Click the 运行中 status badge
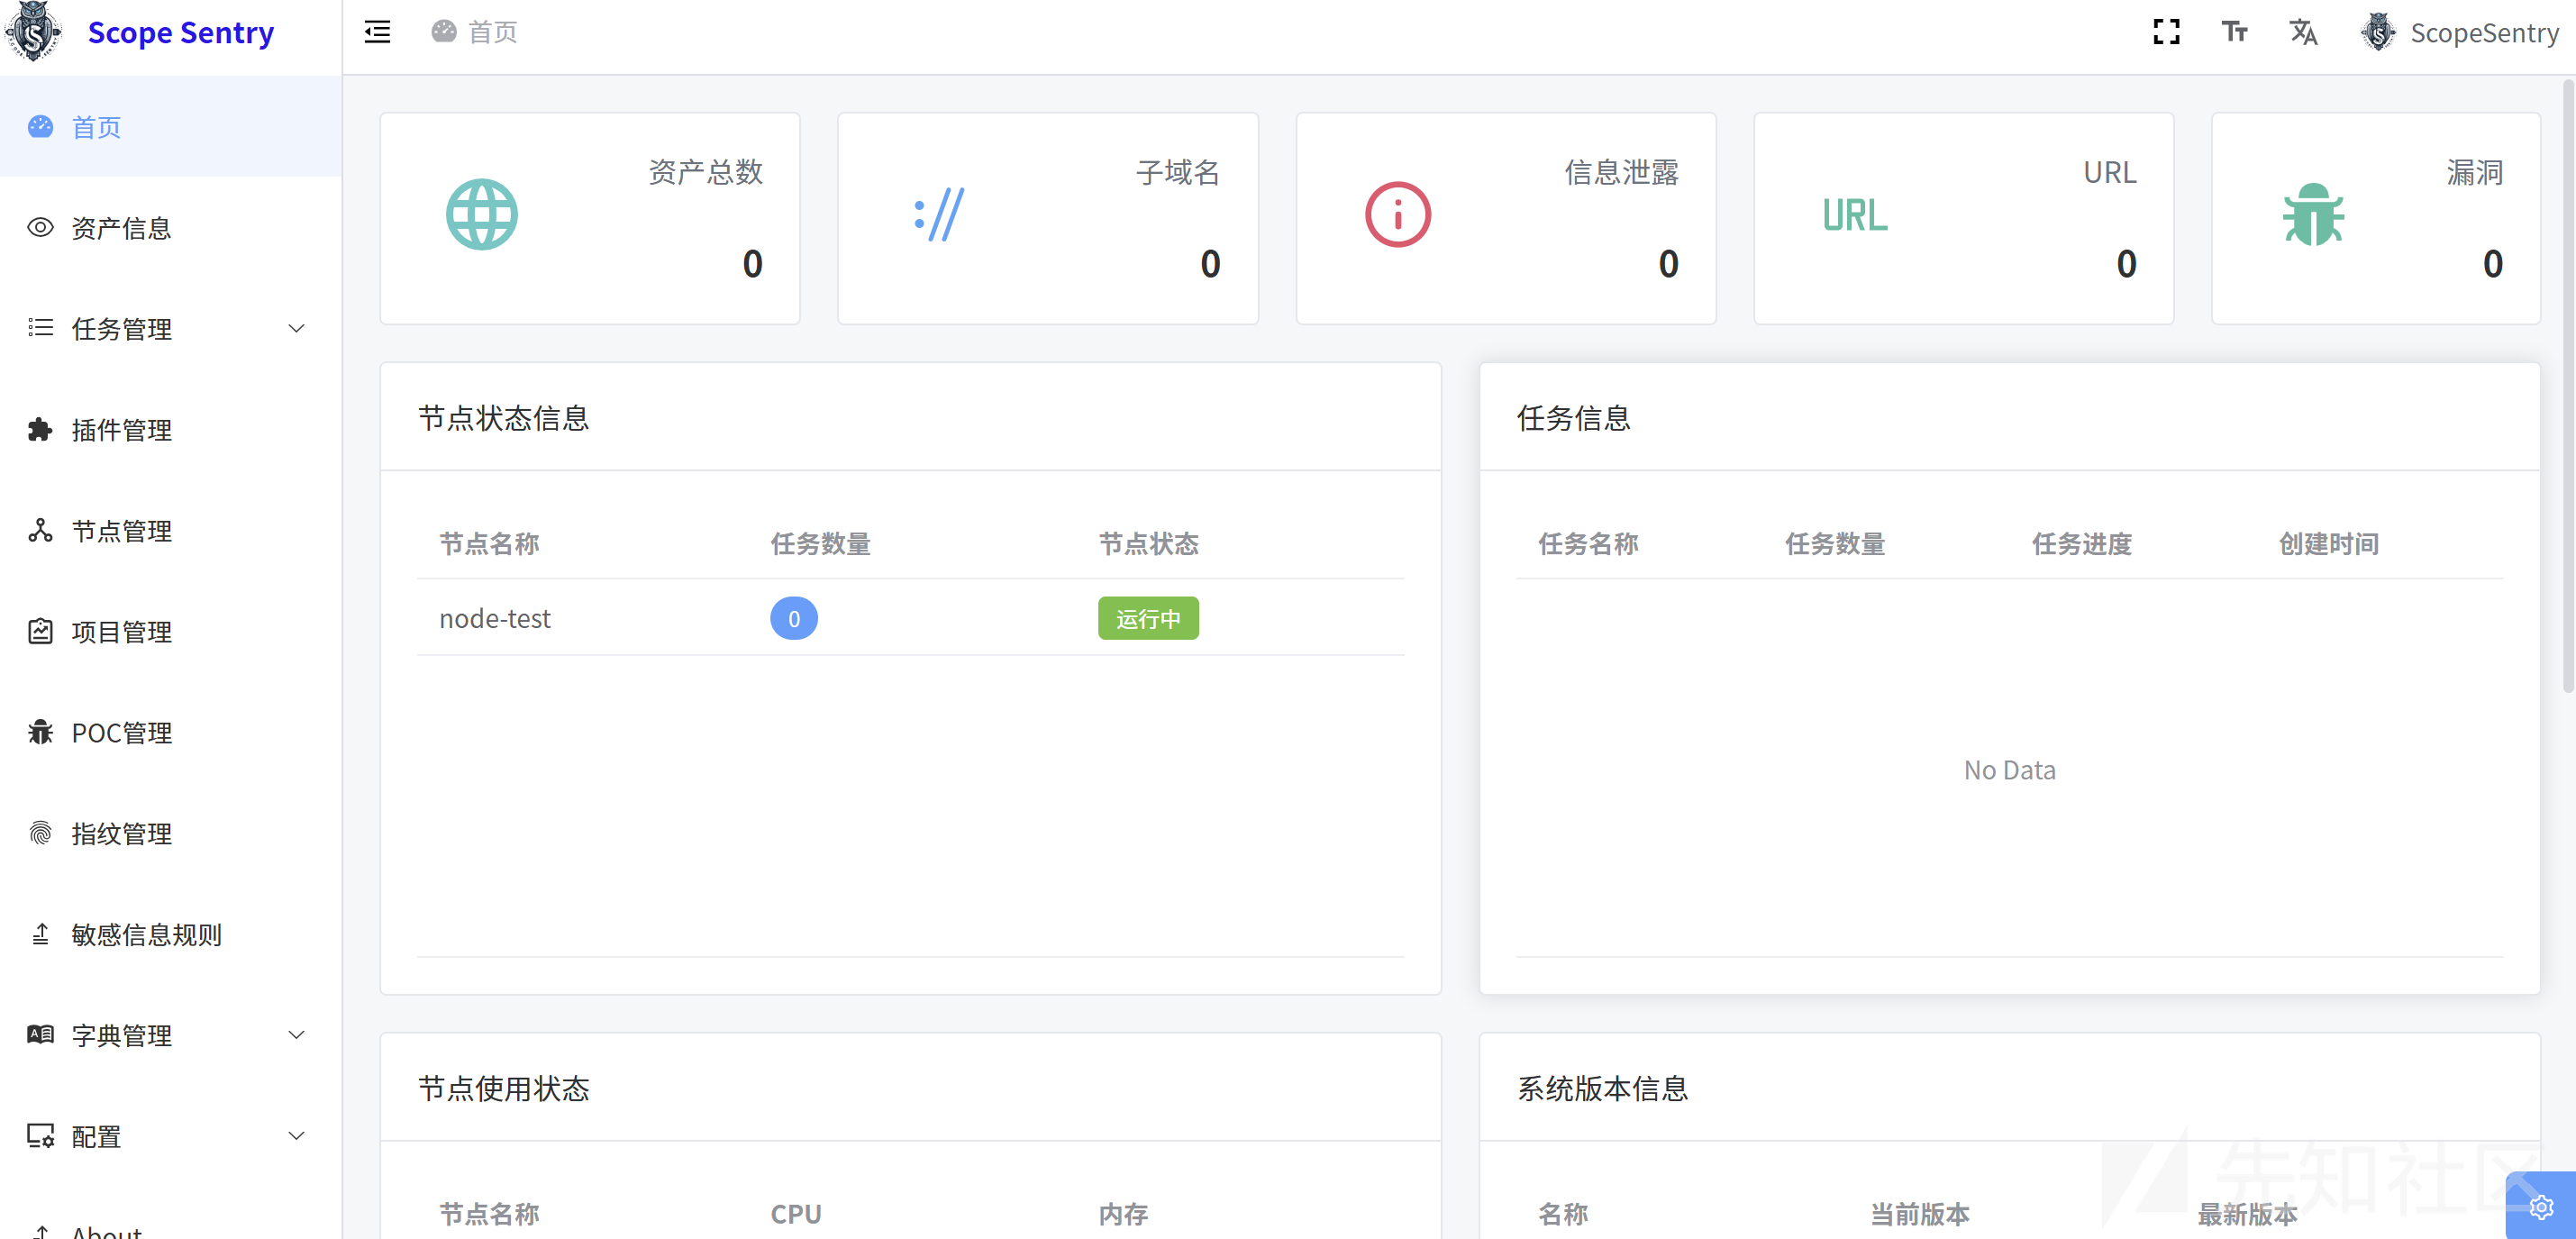2576x1239 pixels. [x=1148, y=618]
